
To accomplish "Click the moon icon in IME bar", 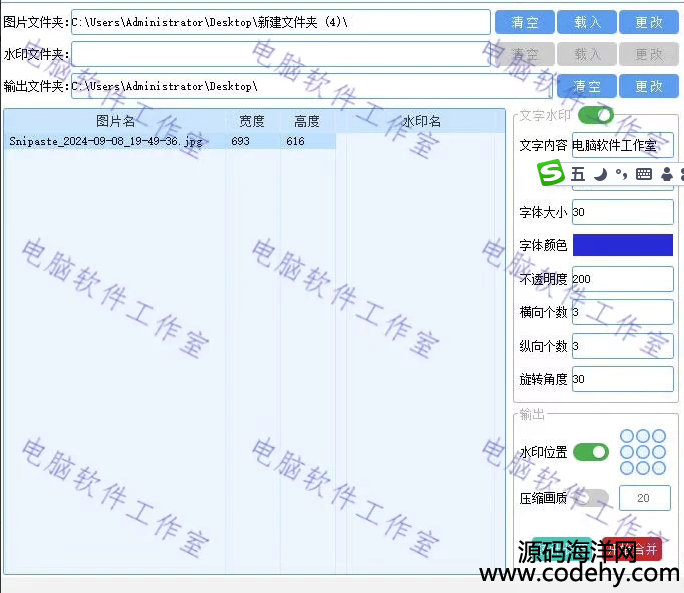I will point(600,174).
